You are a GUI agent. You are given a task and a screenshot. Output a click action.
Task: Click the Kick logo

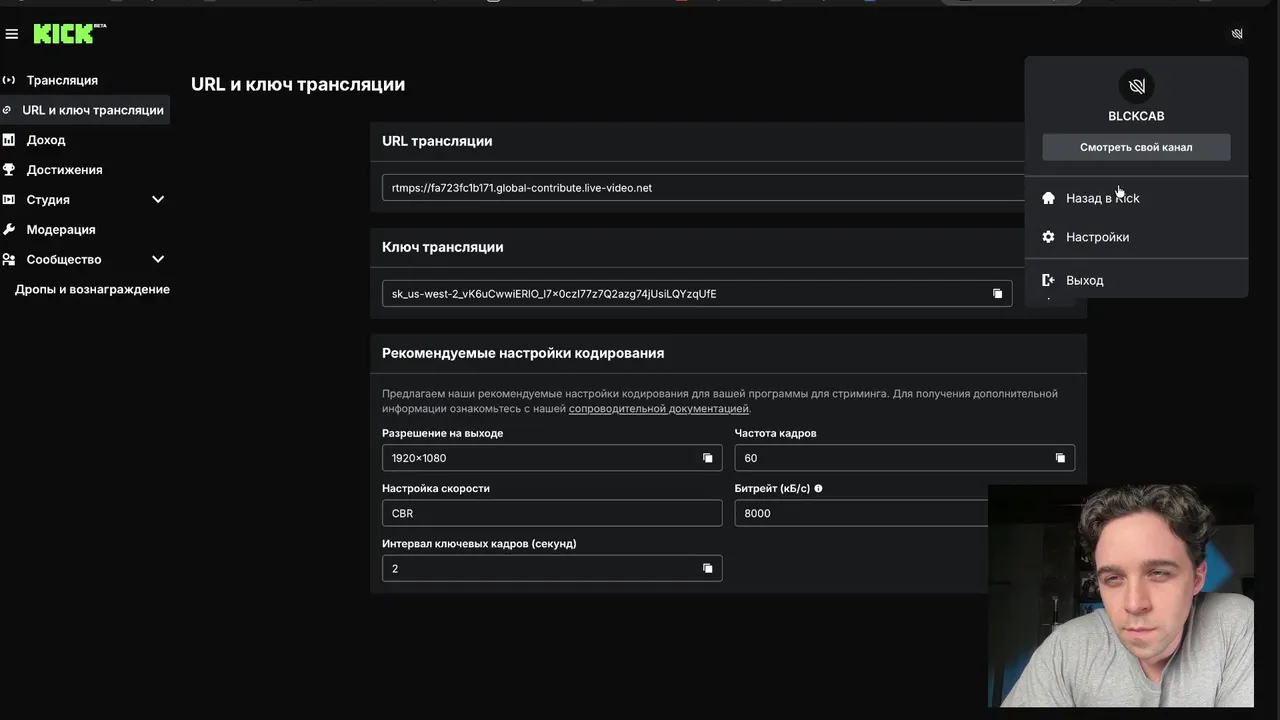pos(69,34)
